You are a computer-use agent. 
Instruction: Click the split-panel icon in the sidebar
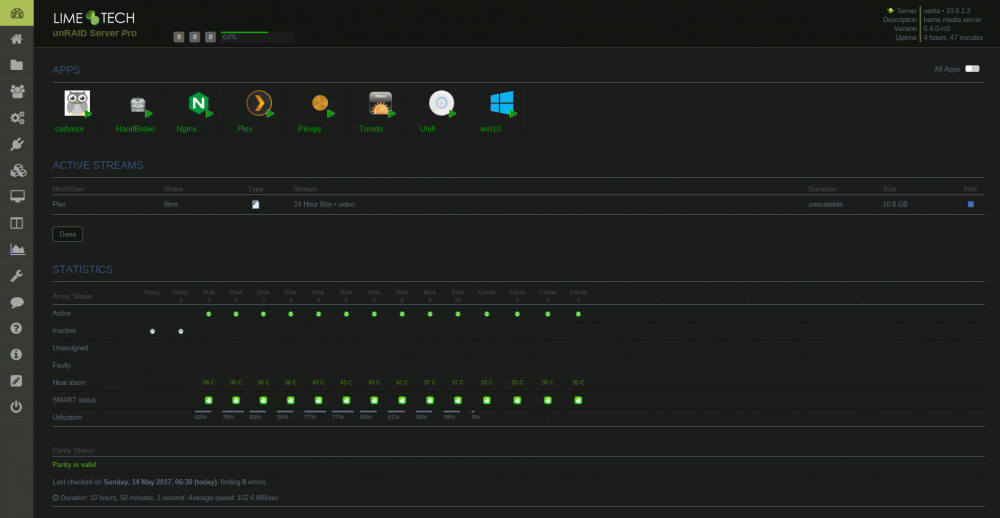pos(17,223)
